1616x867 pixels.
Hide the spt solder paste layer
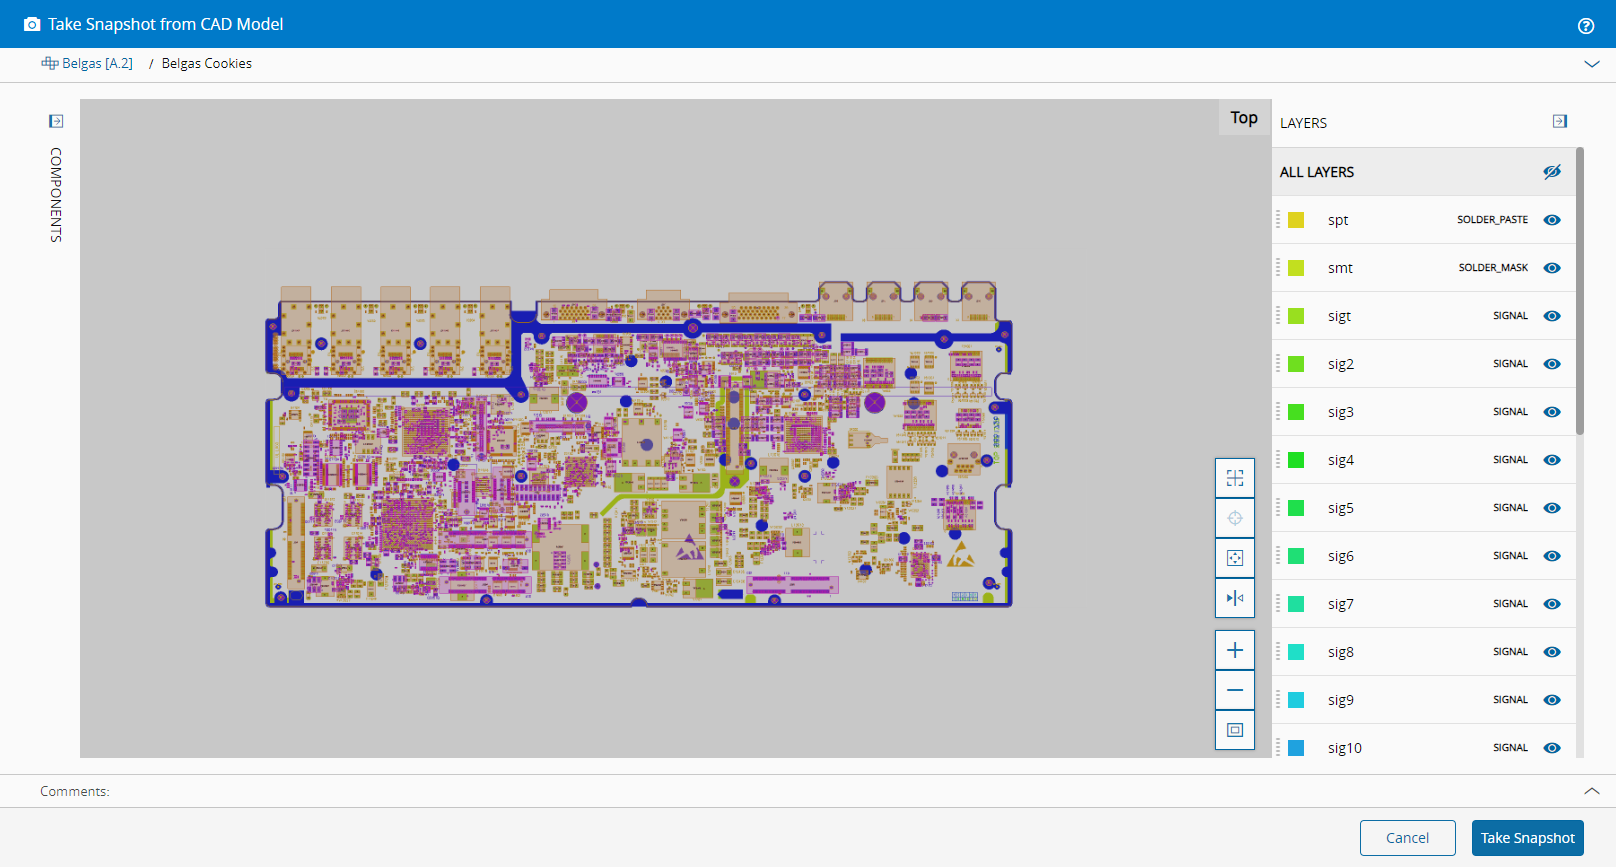click(1552, 220)
